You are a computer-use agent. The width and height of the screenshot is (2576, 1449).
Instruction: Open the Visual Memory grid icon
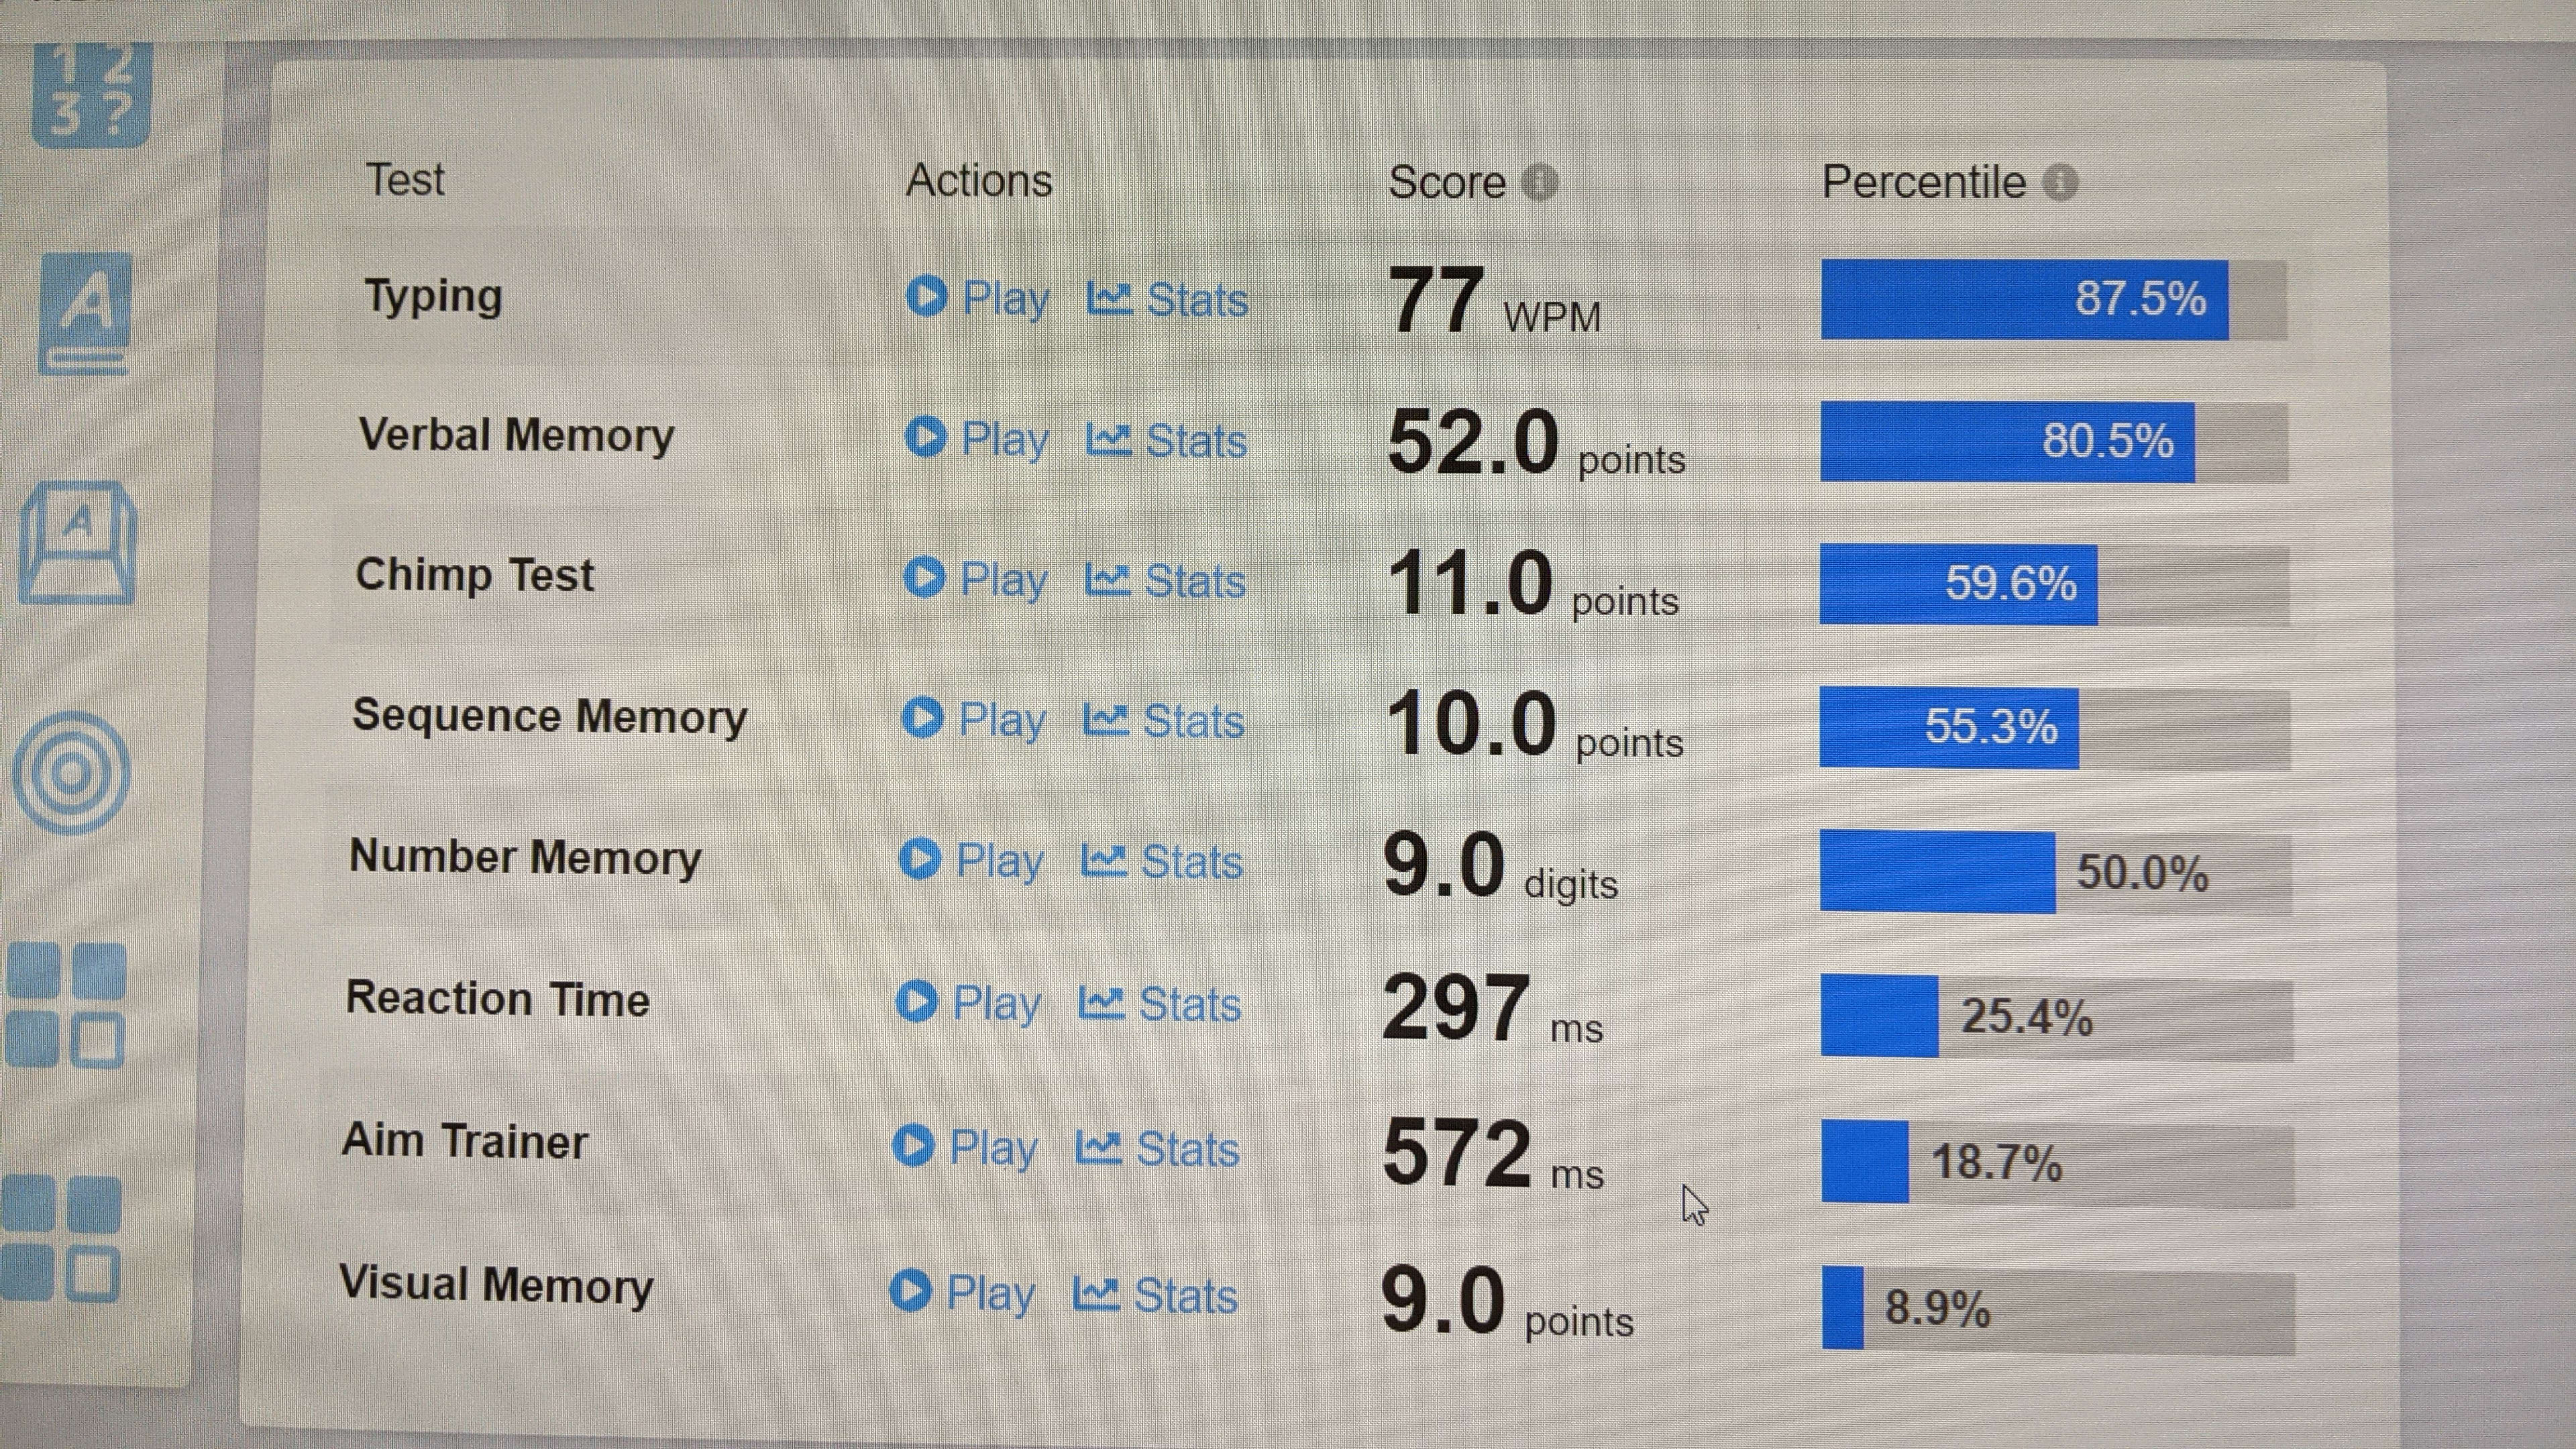(67, 1005)
